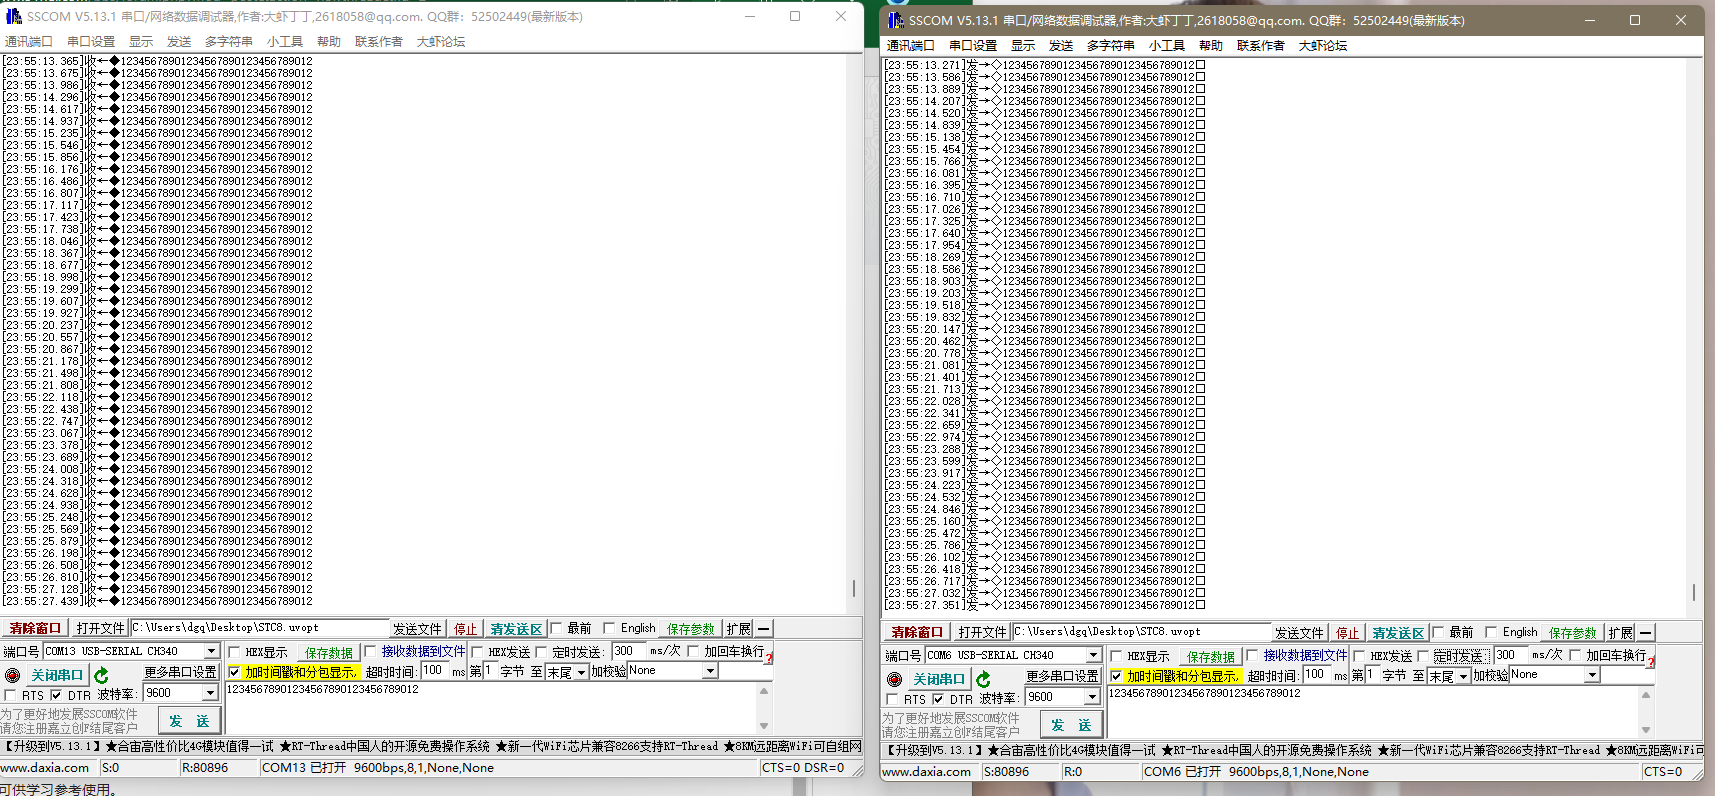Image resolution: width=1715 pixels, height=796 pixels.
Task: Open 串口设置 menu in the right window
Action: 972,46
